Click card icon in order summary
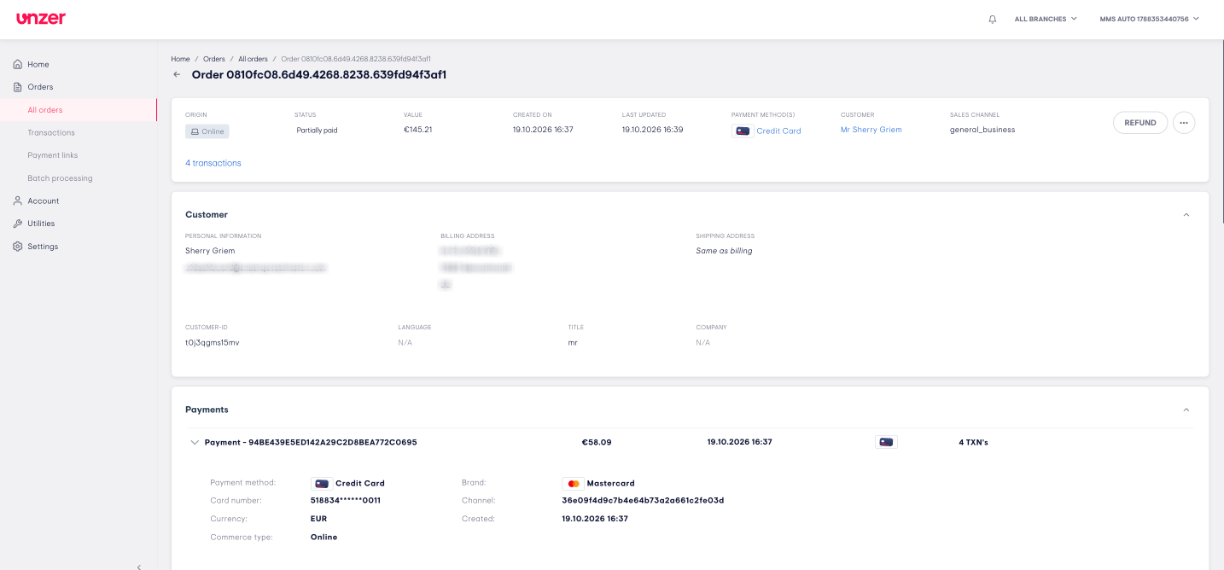The height and width of the screenshot is (570, 1224). pos(742,131)
